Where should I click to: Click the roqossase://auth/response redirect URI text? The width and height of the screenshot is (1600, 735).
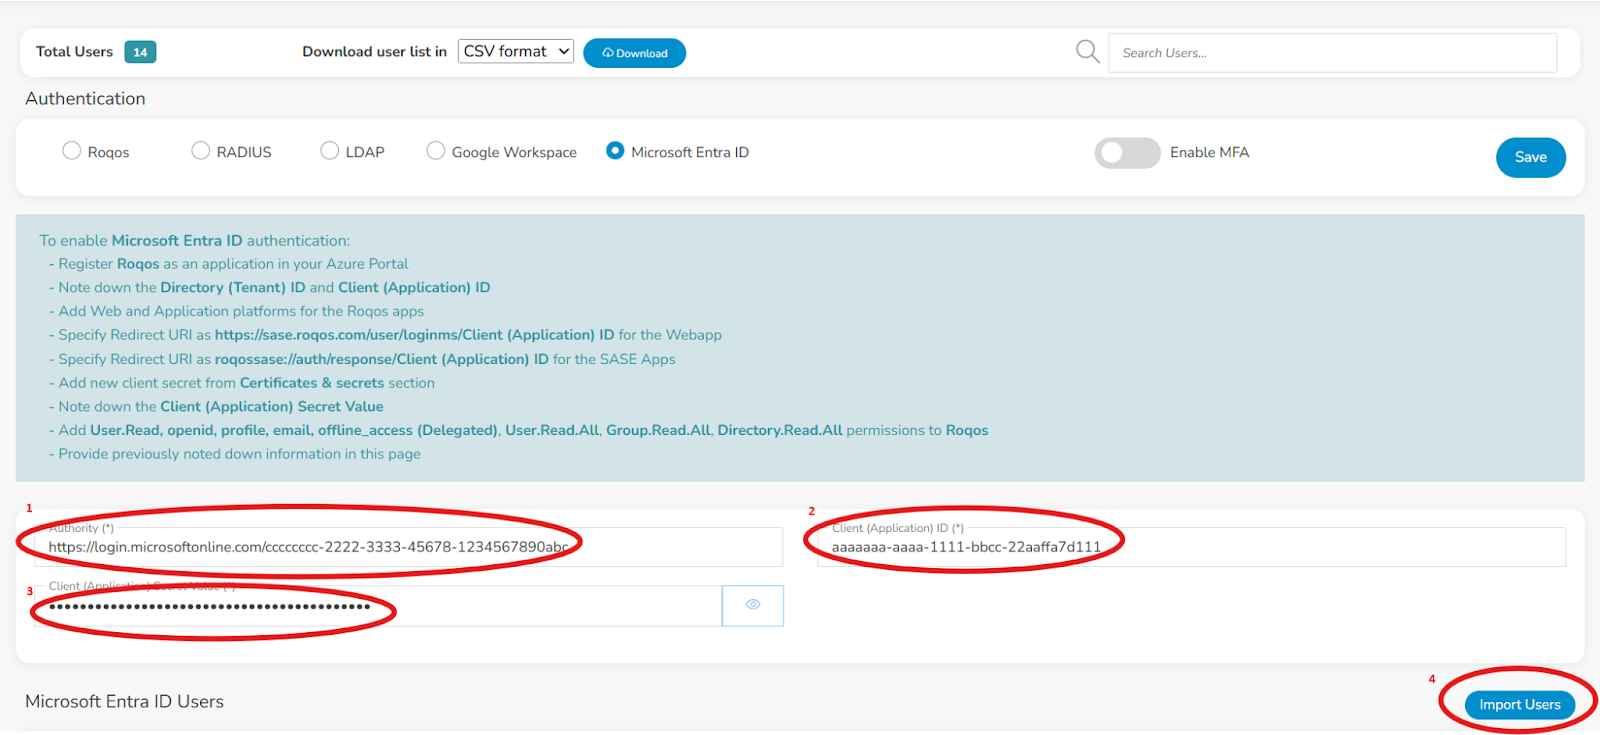pos(382,359)
